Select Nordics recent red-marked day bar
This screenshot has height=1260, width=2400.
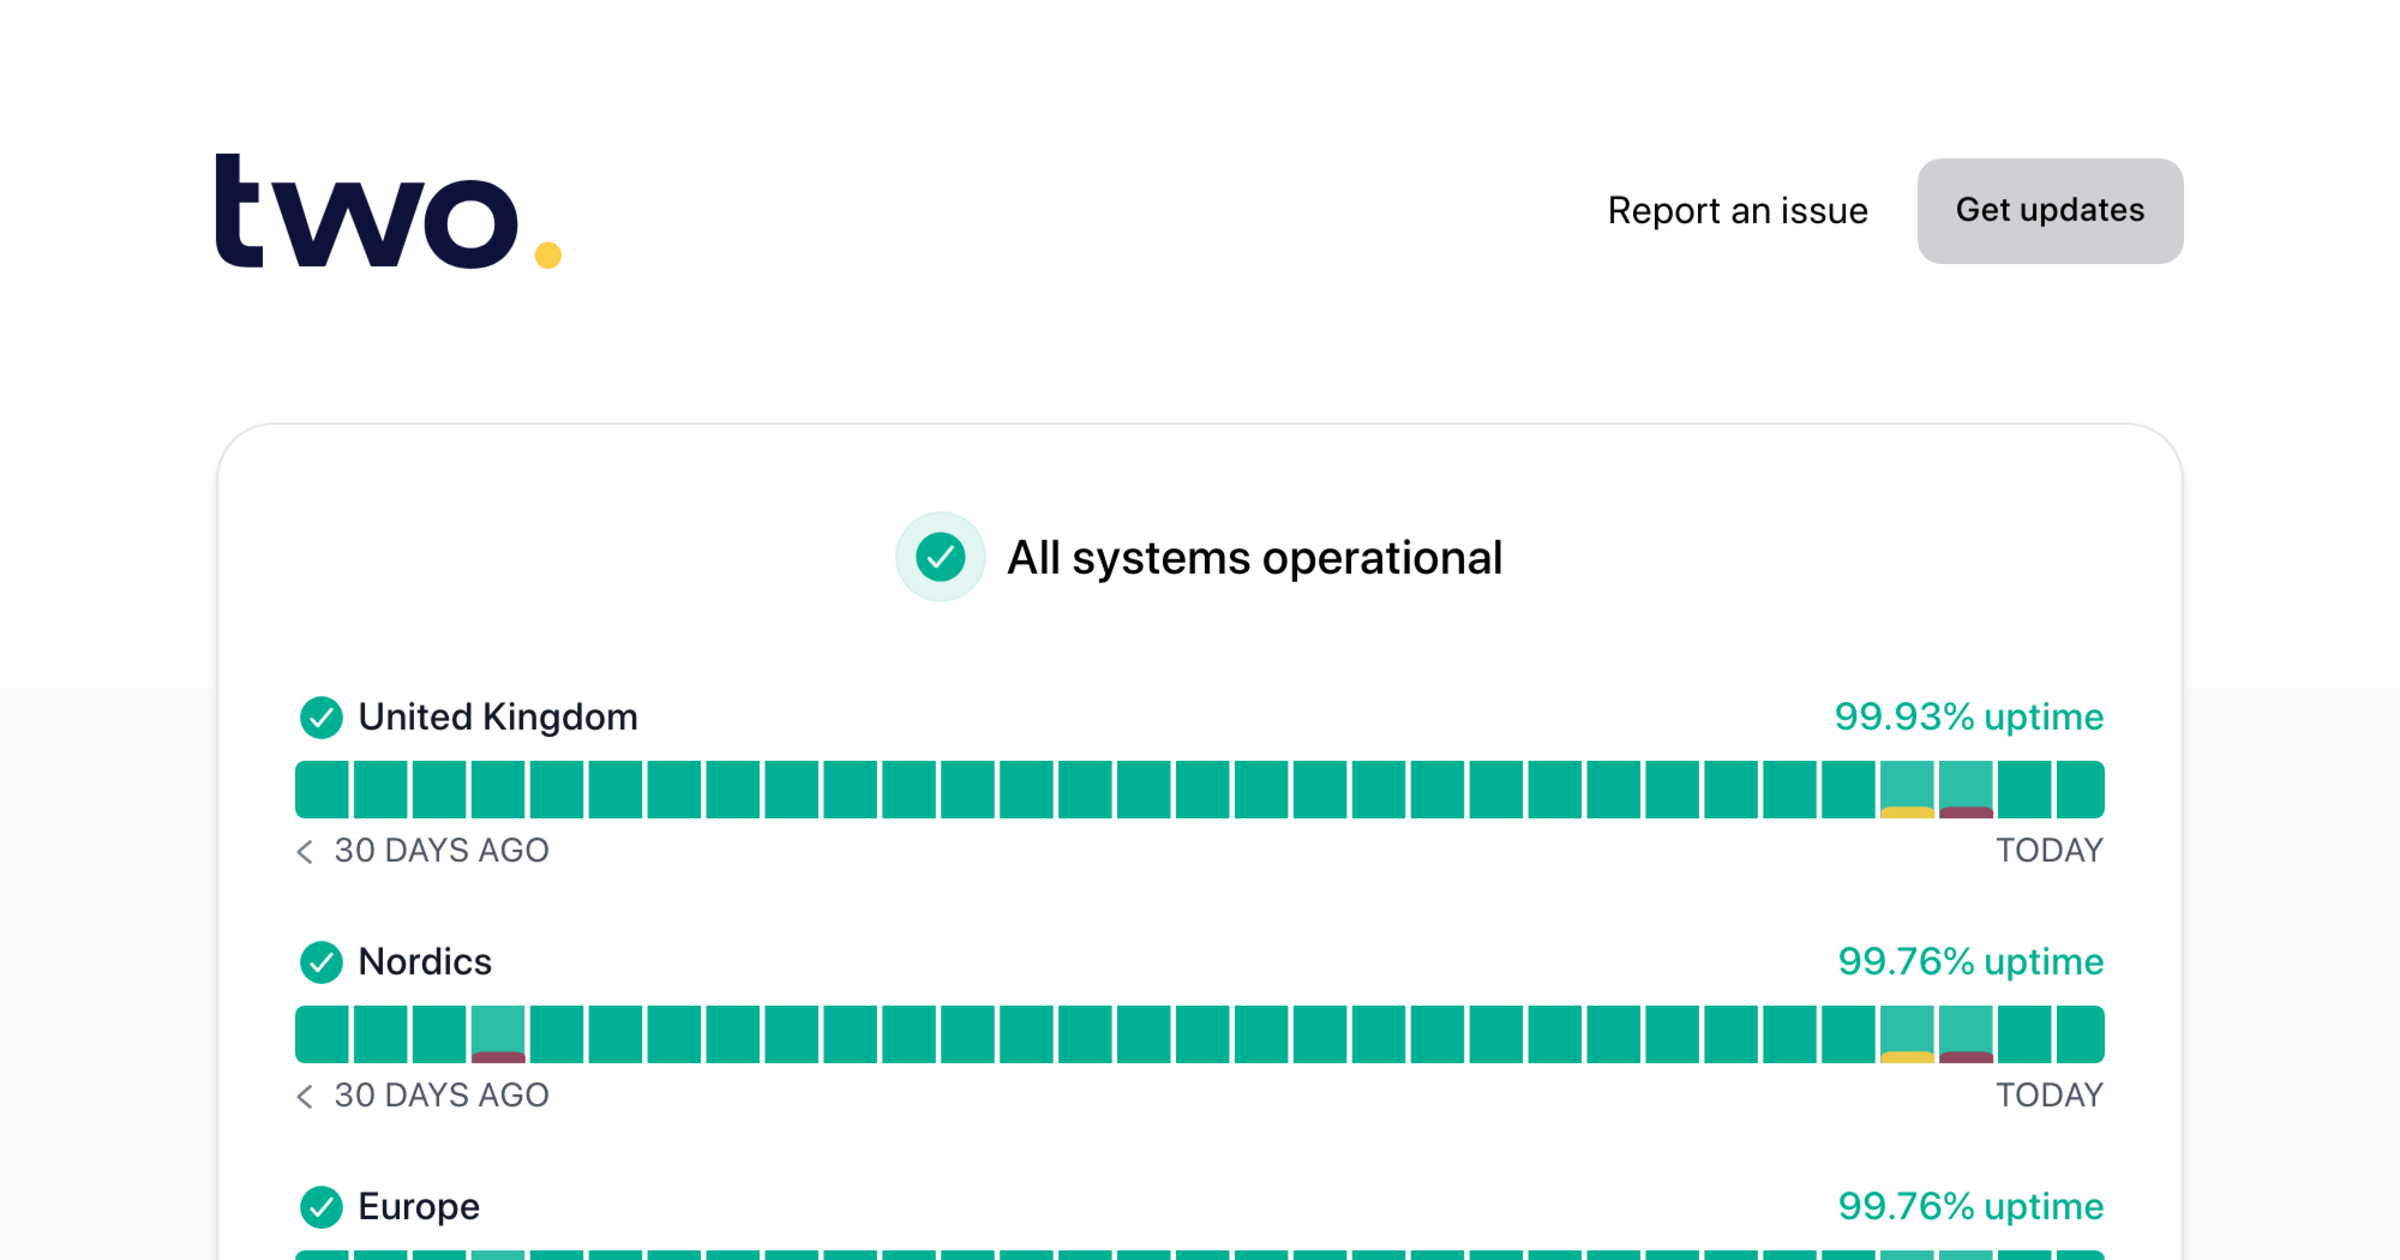(1966, 1034)
